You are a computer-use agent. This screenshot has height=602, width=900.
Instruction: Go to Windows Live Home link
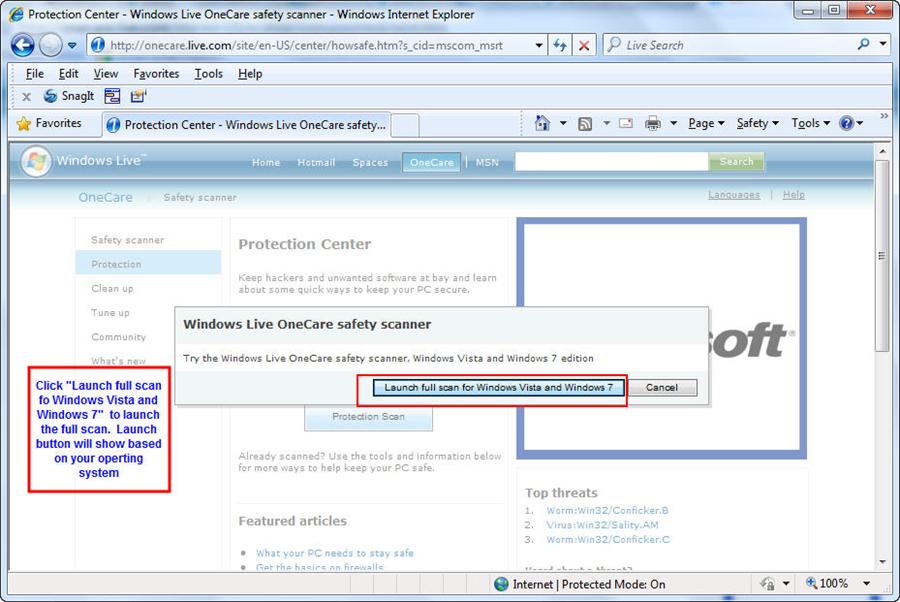click(x=266, y=162)
